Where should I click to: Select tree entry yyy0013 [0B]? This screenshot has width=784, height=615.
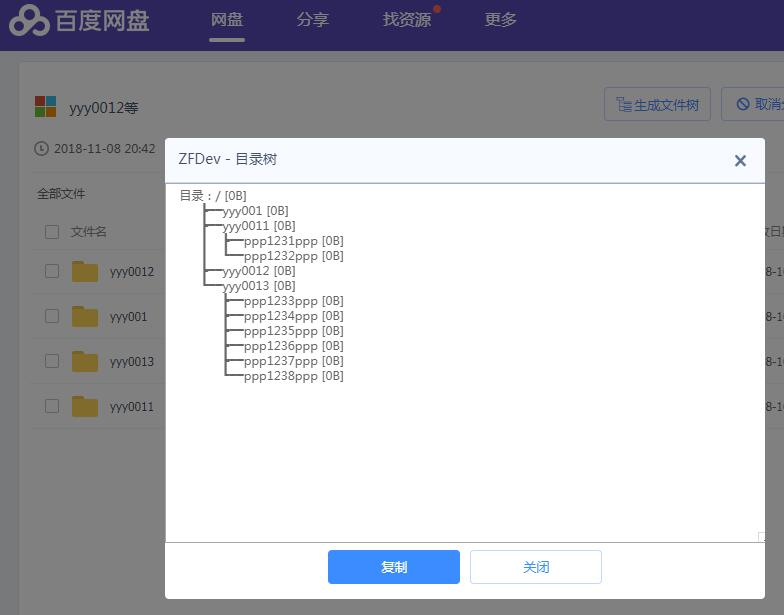259,286
